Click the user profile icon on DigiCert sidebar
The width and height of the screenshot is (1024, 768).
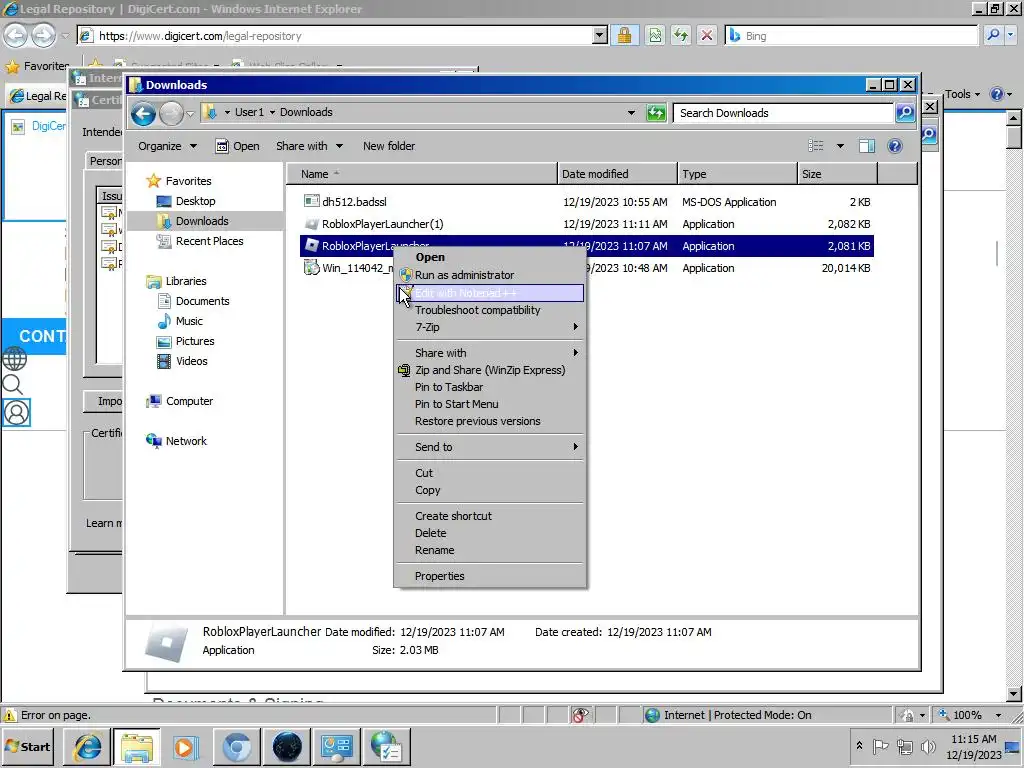pos(16,413)
